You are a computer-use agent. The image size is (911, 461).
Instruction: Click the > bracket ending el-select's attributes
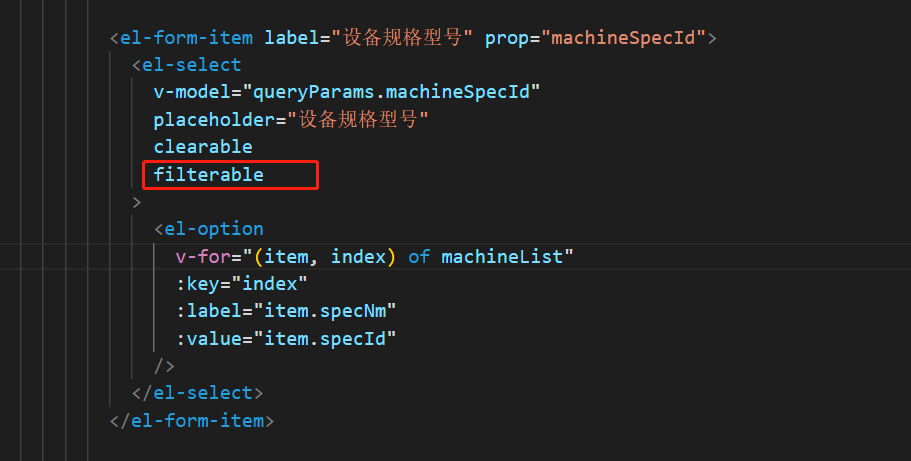137,202
